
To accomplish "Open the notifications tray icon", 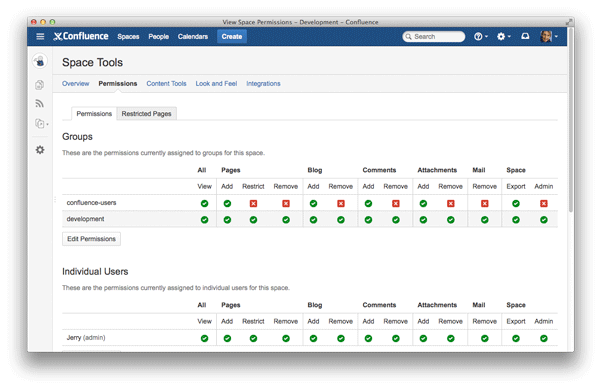I will 525,36.
